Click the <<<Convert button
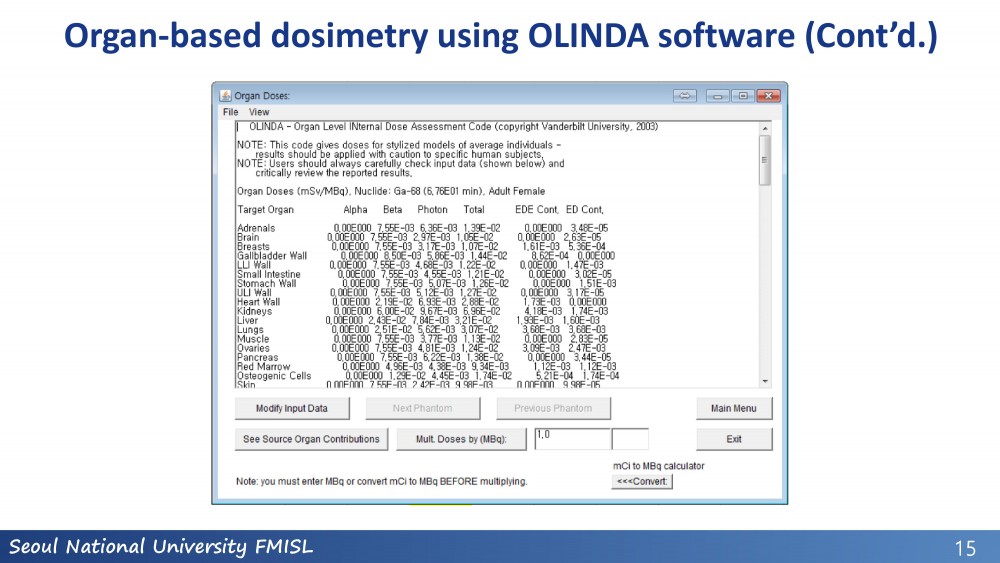The image size is (1000, 563). click(642, 481)
